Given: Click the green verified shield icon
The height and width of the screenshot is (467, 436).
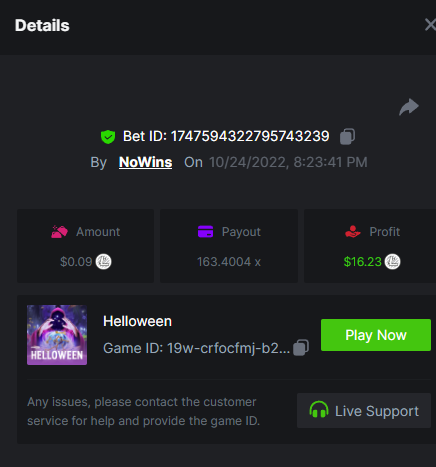Looking at the screenshot, I should (x=108, y=137).
